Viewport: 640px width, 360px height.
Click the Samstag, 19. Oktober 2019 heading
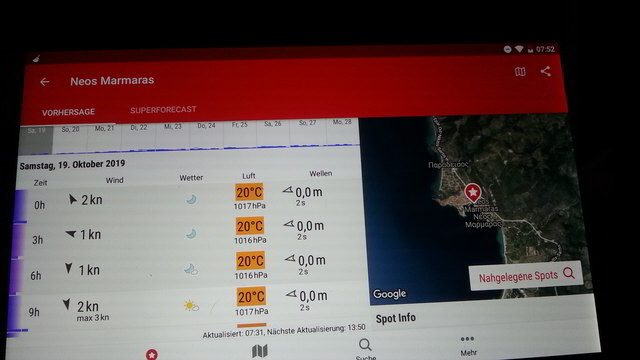[x=72, y=164]
